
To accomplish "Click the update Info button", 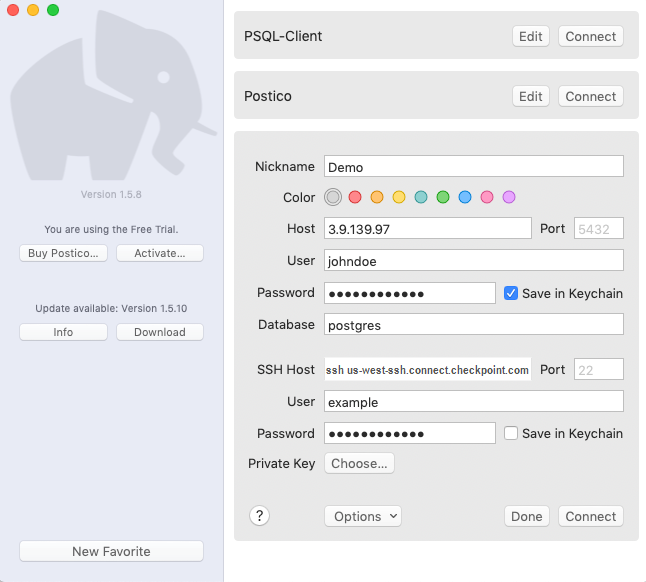I will (63, 332).
